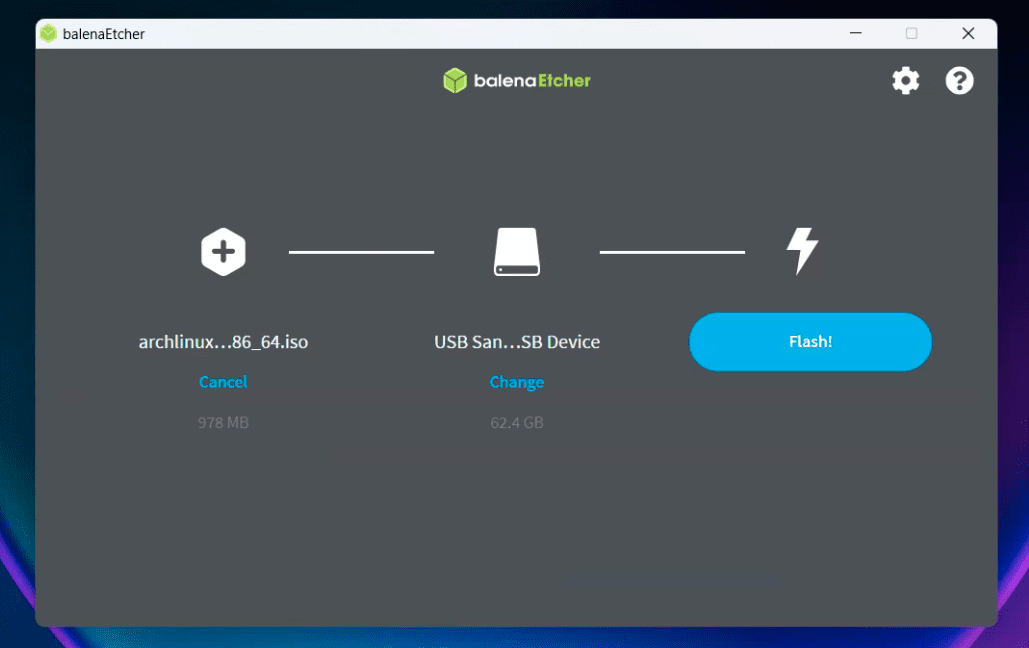Click the balenaEtcher title bar app icon
1029x648 pixels.
coord(48,33)
